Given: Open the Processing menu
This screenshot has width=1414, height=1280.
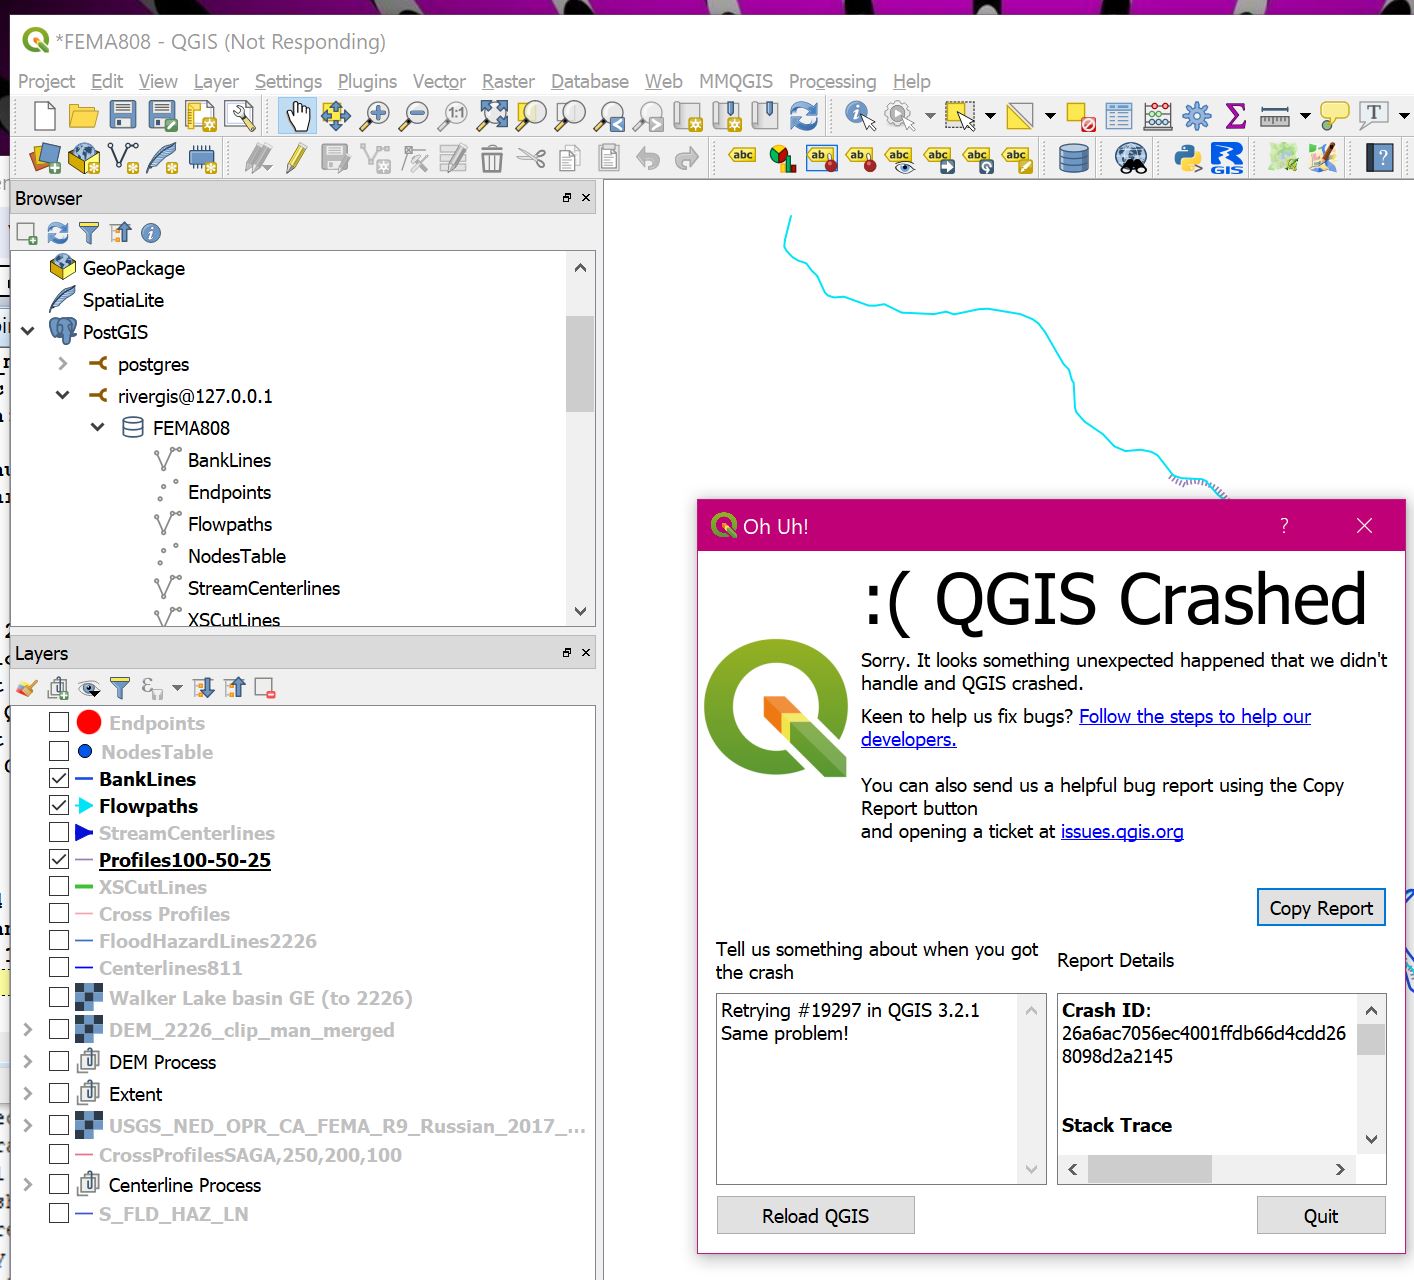Looking at the screenshot, I should click(831, 81).
